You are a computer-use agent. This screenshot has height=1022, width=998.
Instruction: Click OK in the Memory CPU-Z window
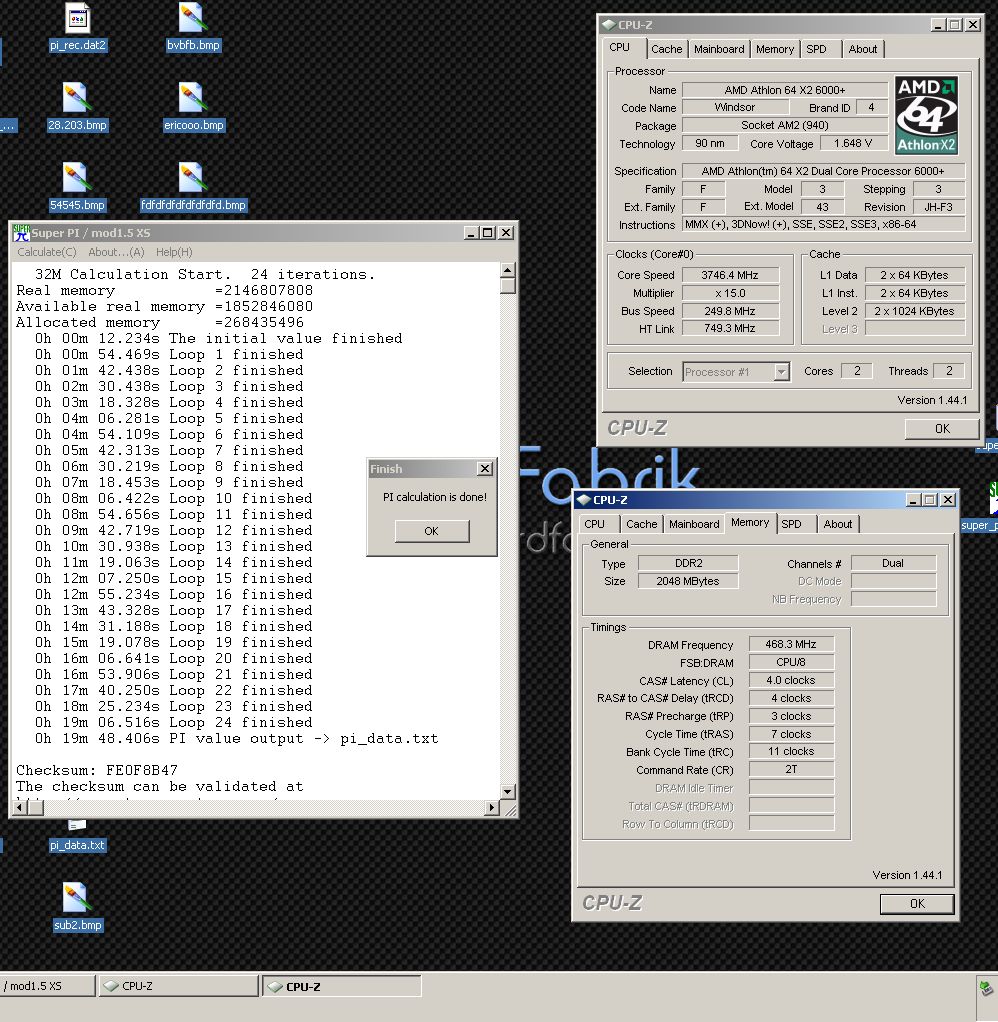coord(917,903)
